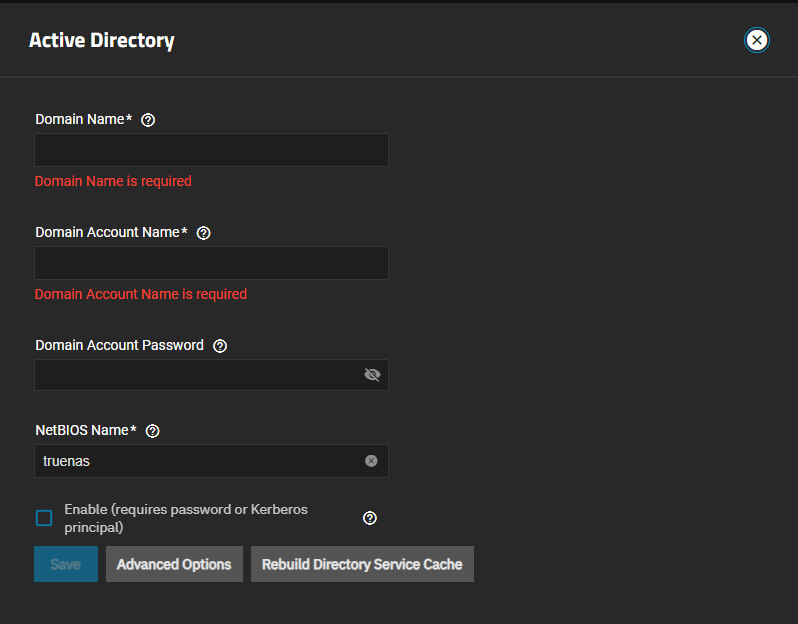Viewport: 798px width, 624px height.
Task: Close the Active Directory panel
Action: (757, 40)
